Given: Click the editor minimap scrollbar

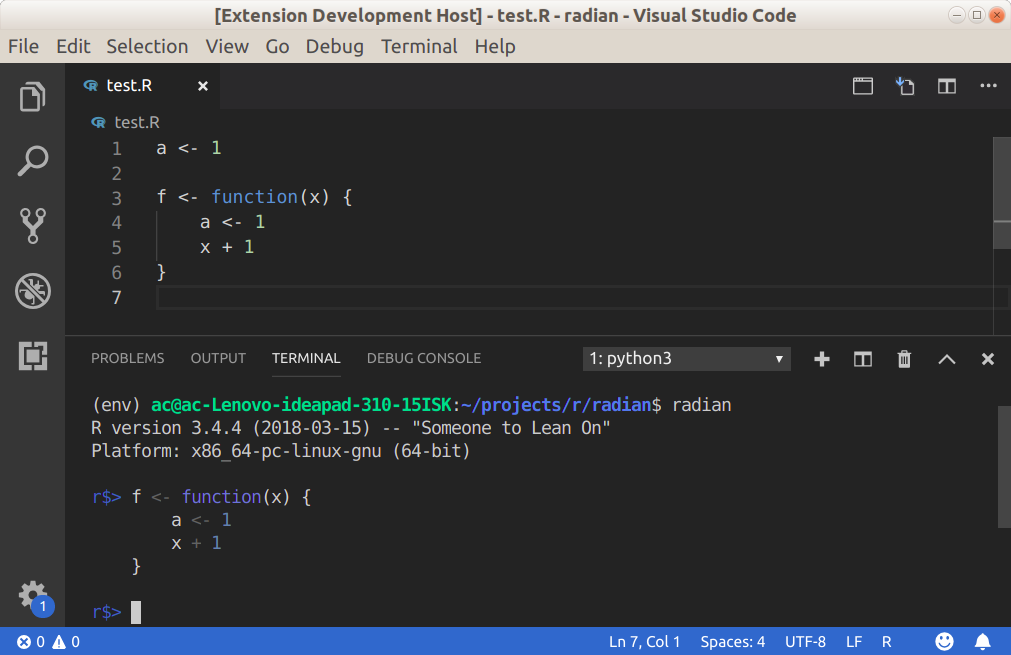Looking at the screenshot, I should [x=1002, y=193].
